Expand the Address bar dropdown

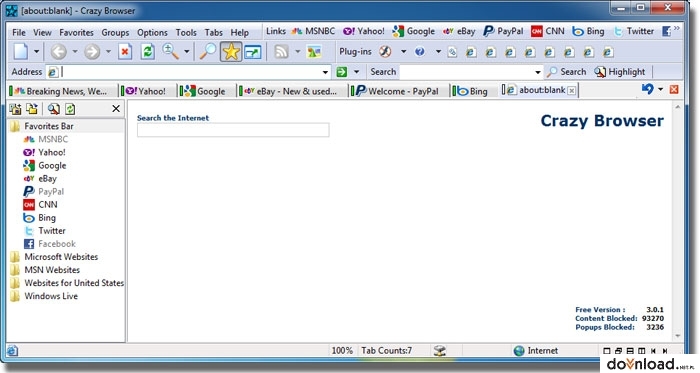pyautogui.click(x=325, y=72)
